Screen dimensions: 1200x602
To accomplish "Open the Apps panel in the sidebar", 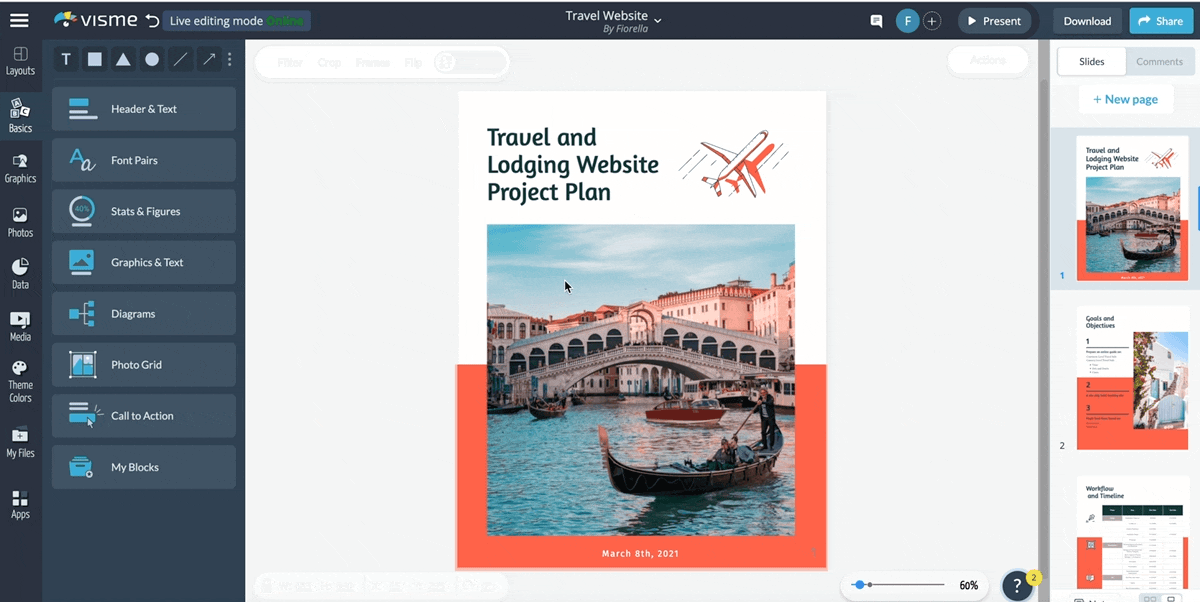I will click(x=20, y=505).
